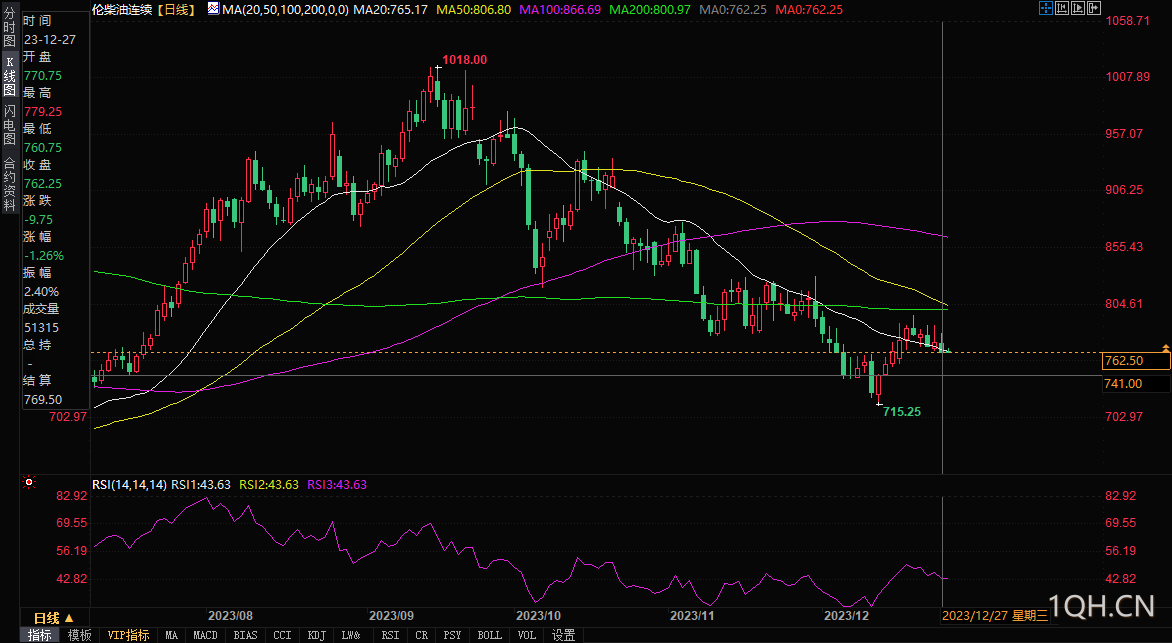This screenshot has width=1172, height=643.
Task: Click the 1018.00 high price marker
Action: (464, 60)
